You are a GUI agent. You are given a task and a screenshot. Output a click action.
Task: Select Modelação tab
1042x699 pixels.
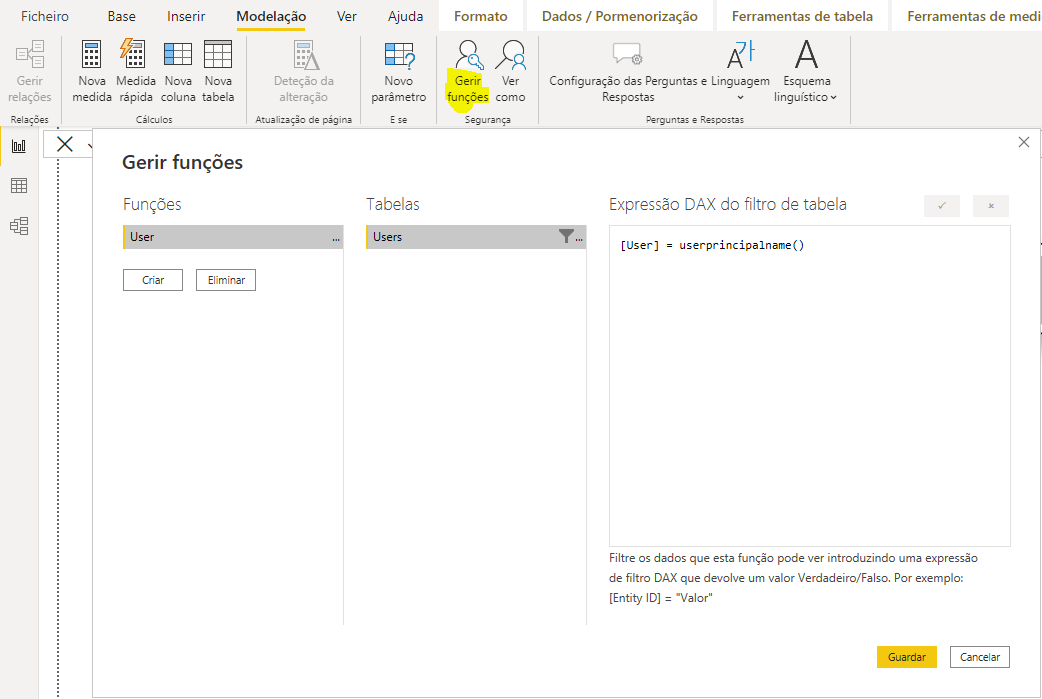271,16
